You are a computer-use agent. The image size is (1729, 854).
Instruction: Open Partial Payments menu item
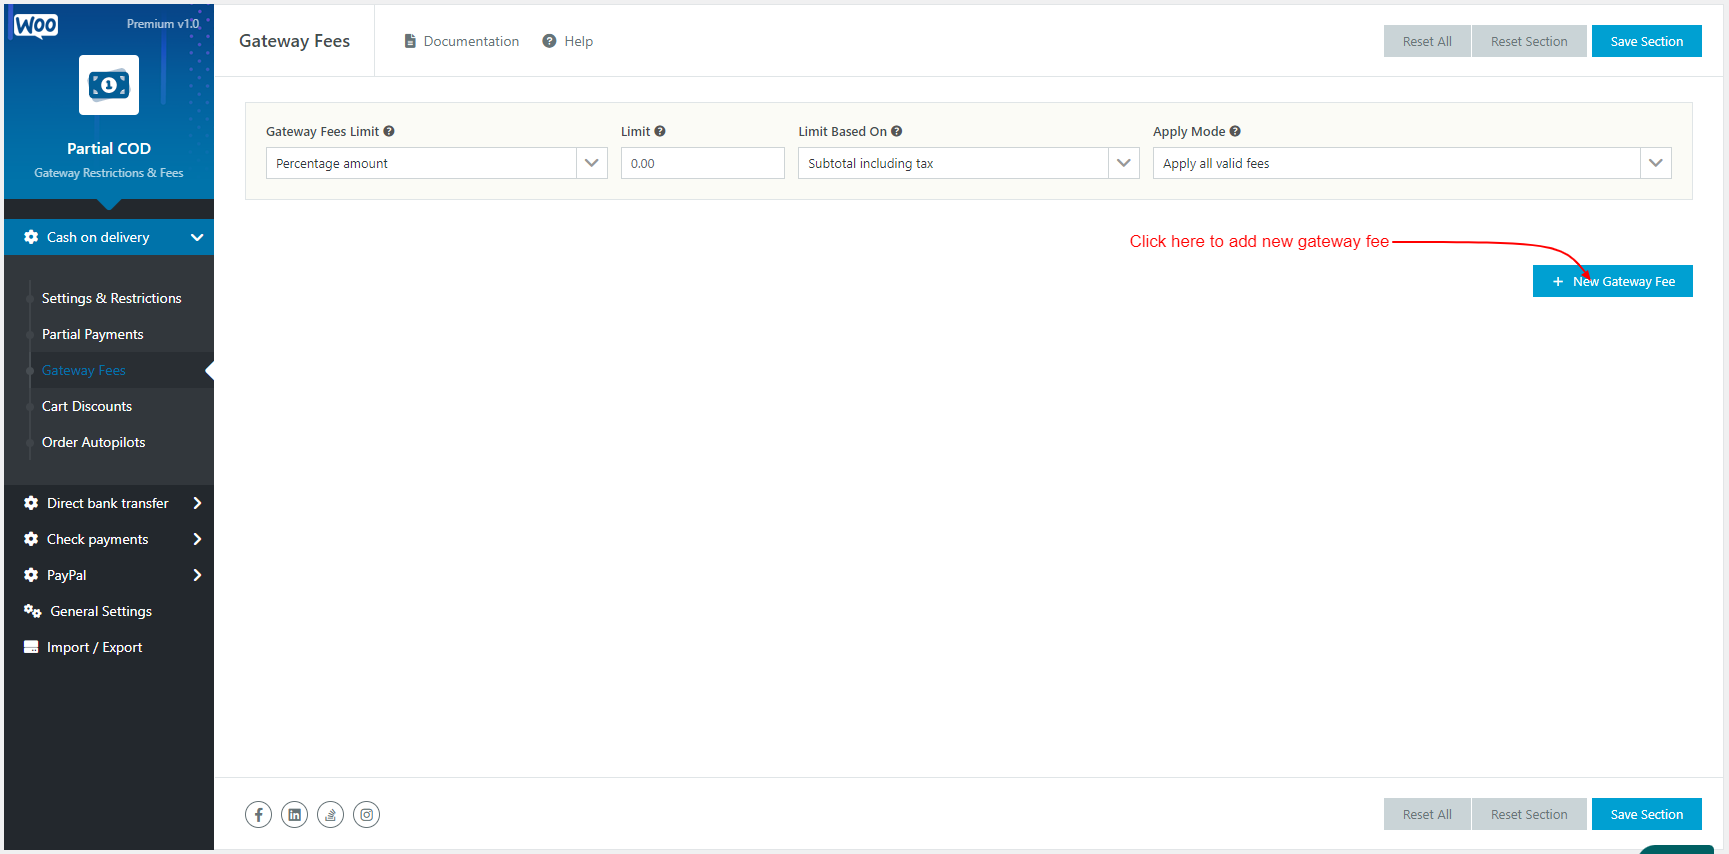93,334
